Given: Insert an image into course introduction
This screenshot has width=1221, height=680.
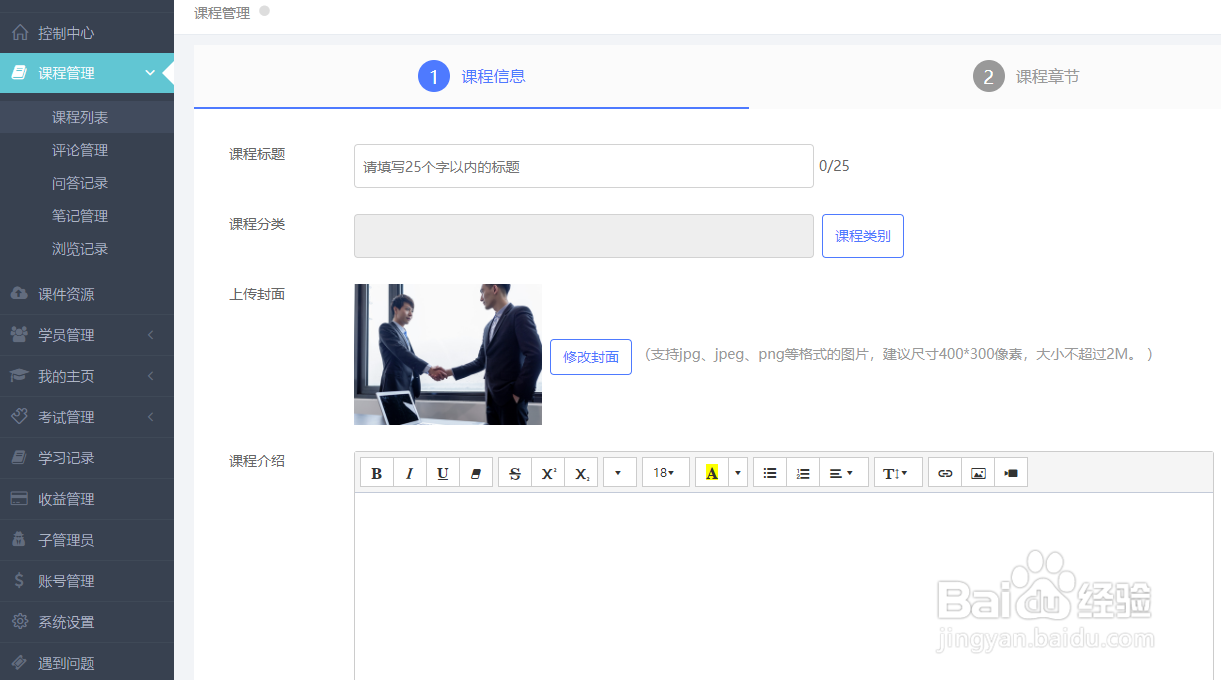Looking at the screenshot, I should [x=978, y=471].
